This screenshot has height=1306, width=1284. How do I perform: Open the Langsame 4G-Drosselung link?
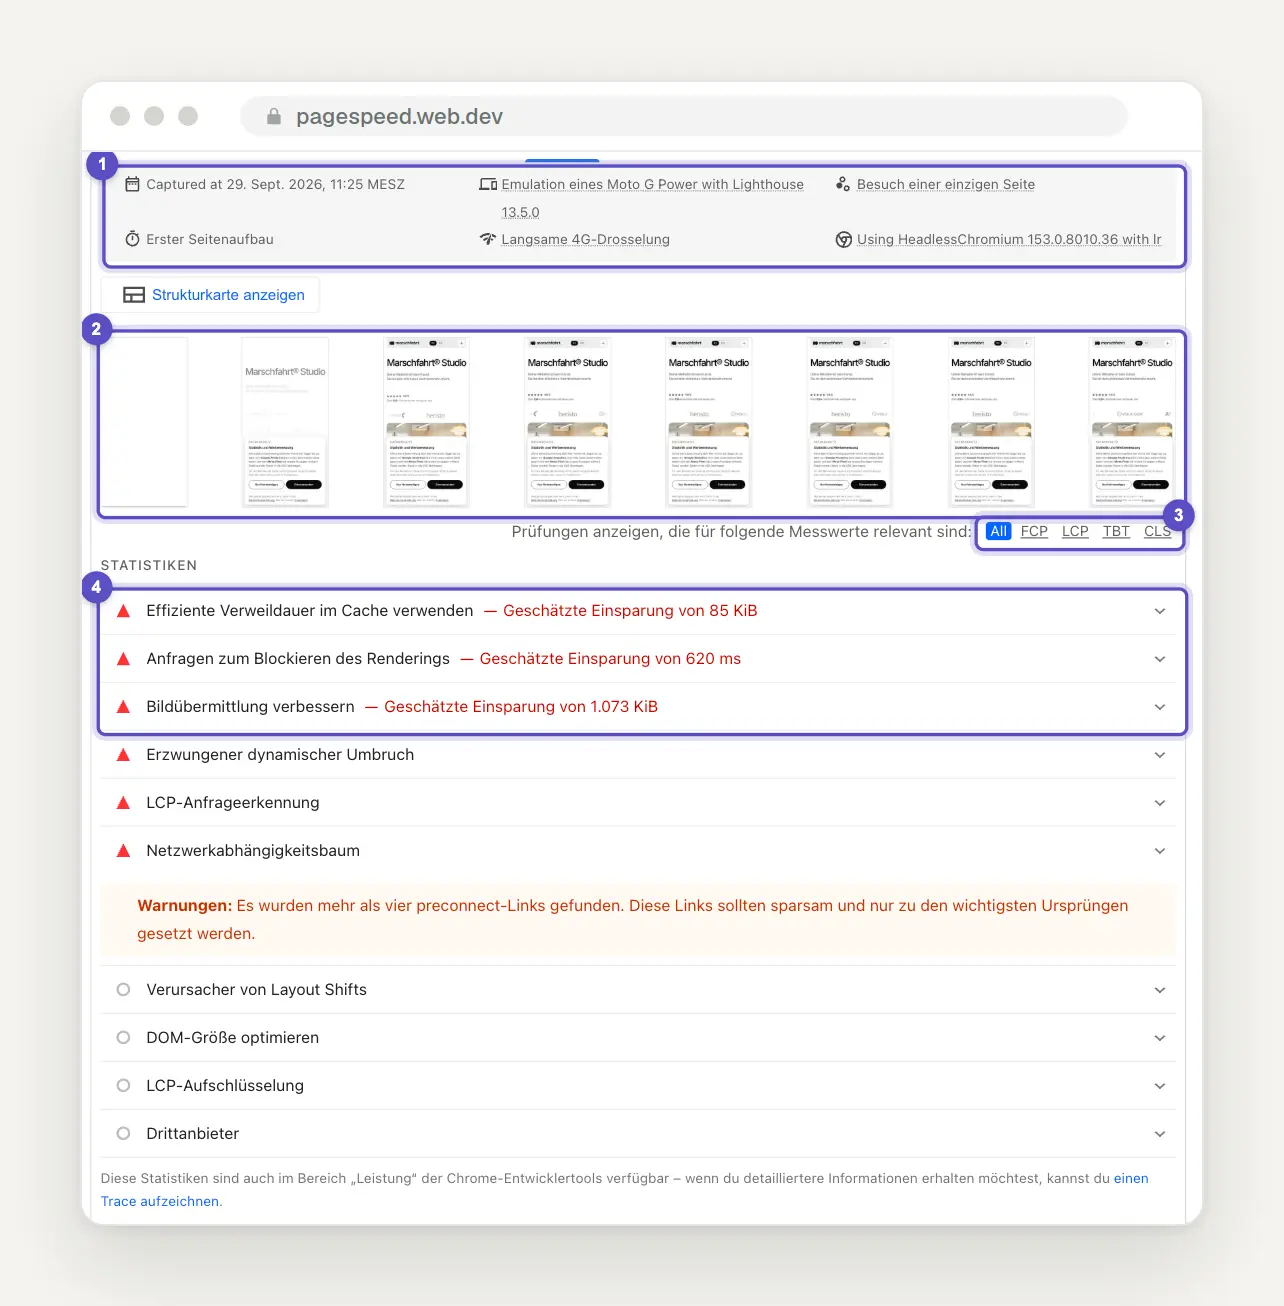(585, 239)
